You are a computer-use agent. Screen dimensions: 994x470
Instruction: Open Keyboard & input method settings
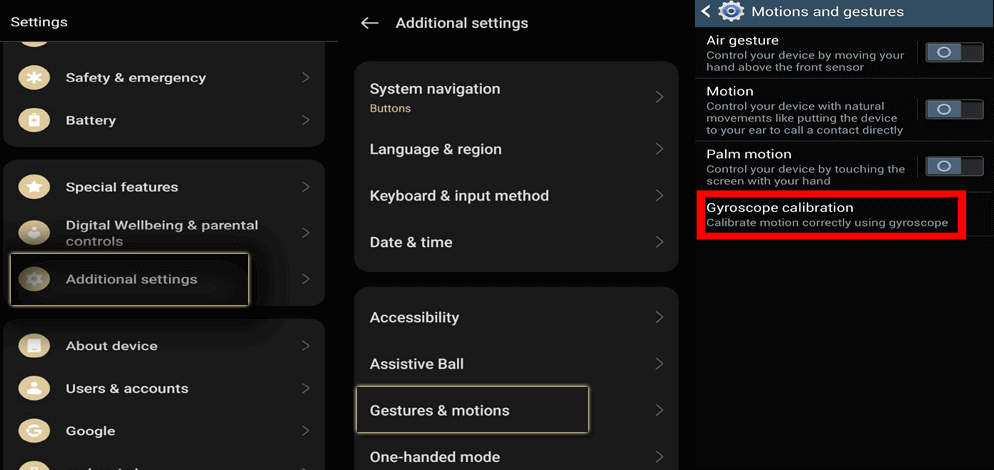pyautogui.click(x=459, y=196)
